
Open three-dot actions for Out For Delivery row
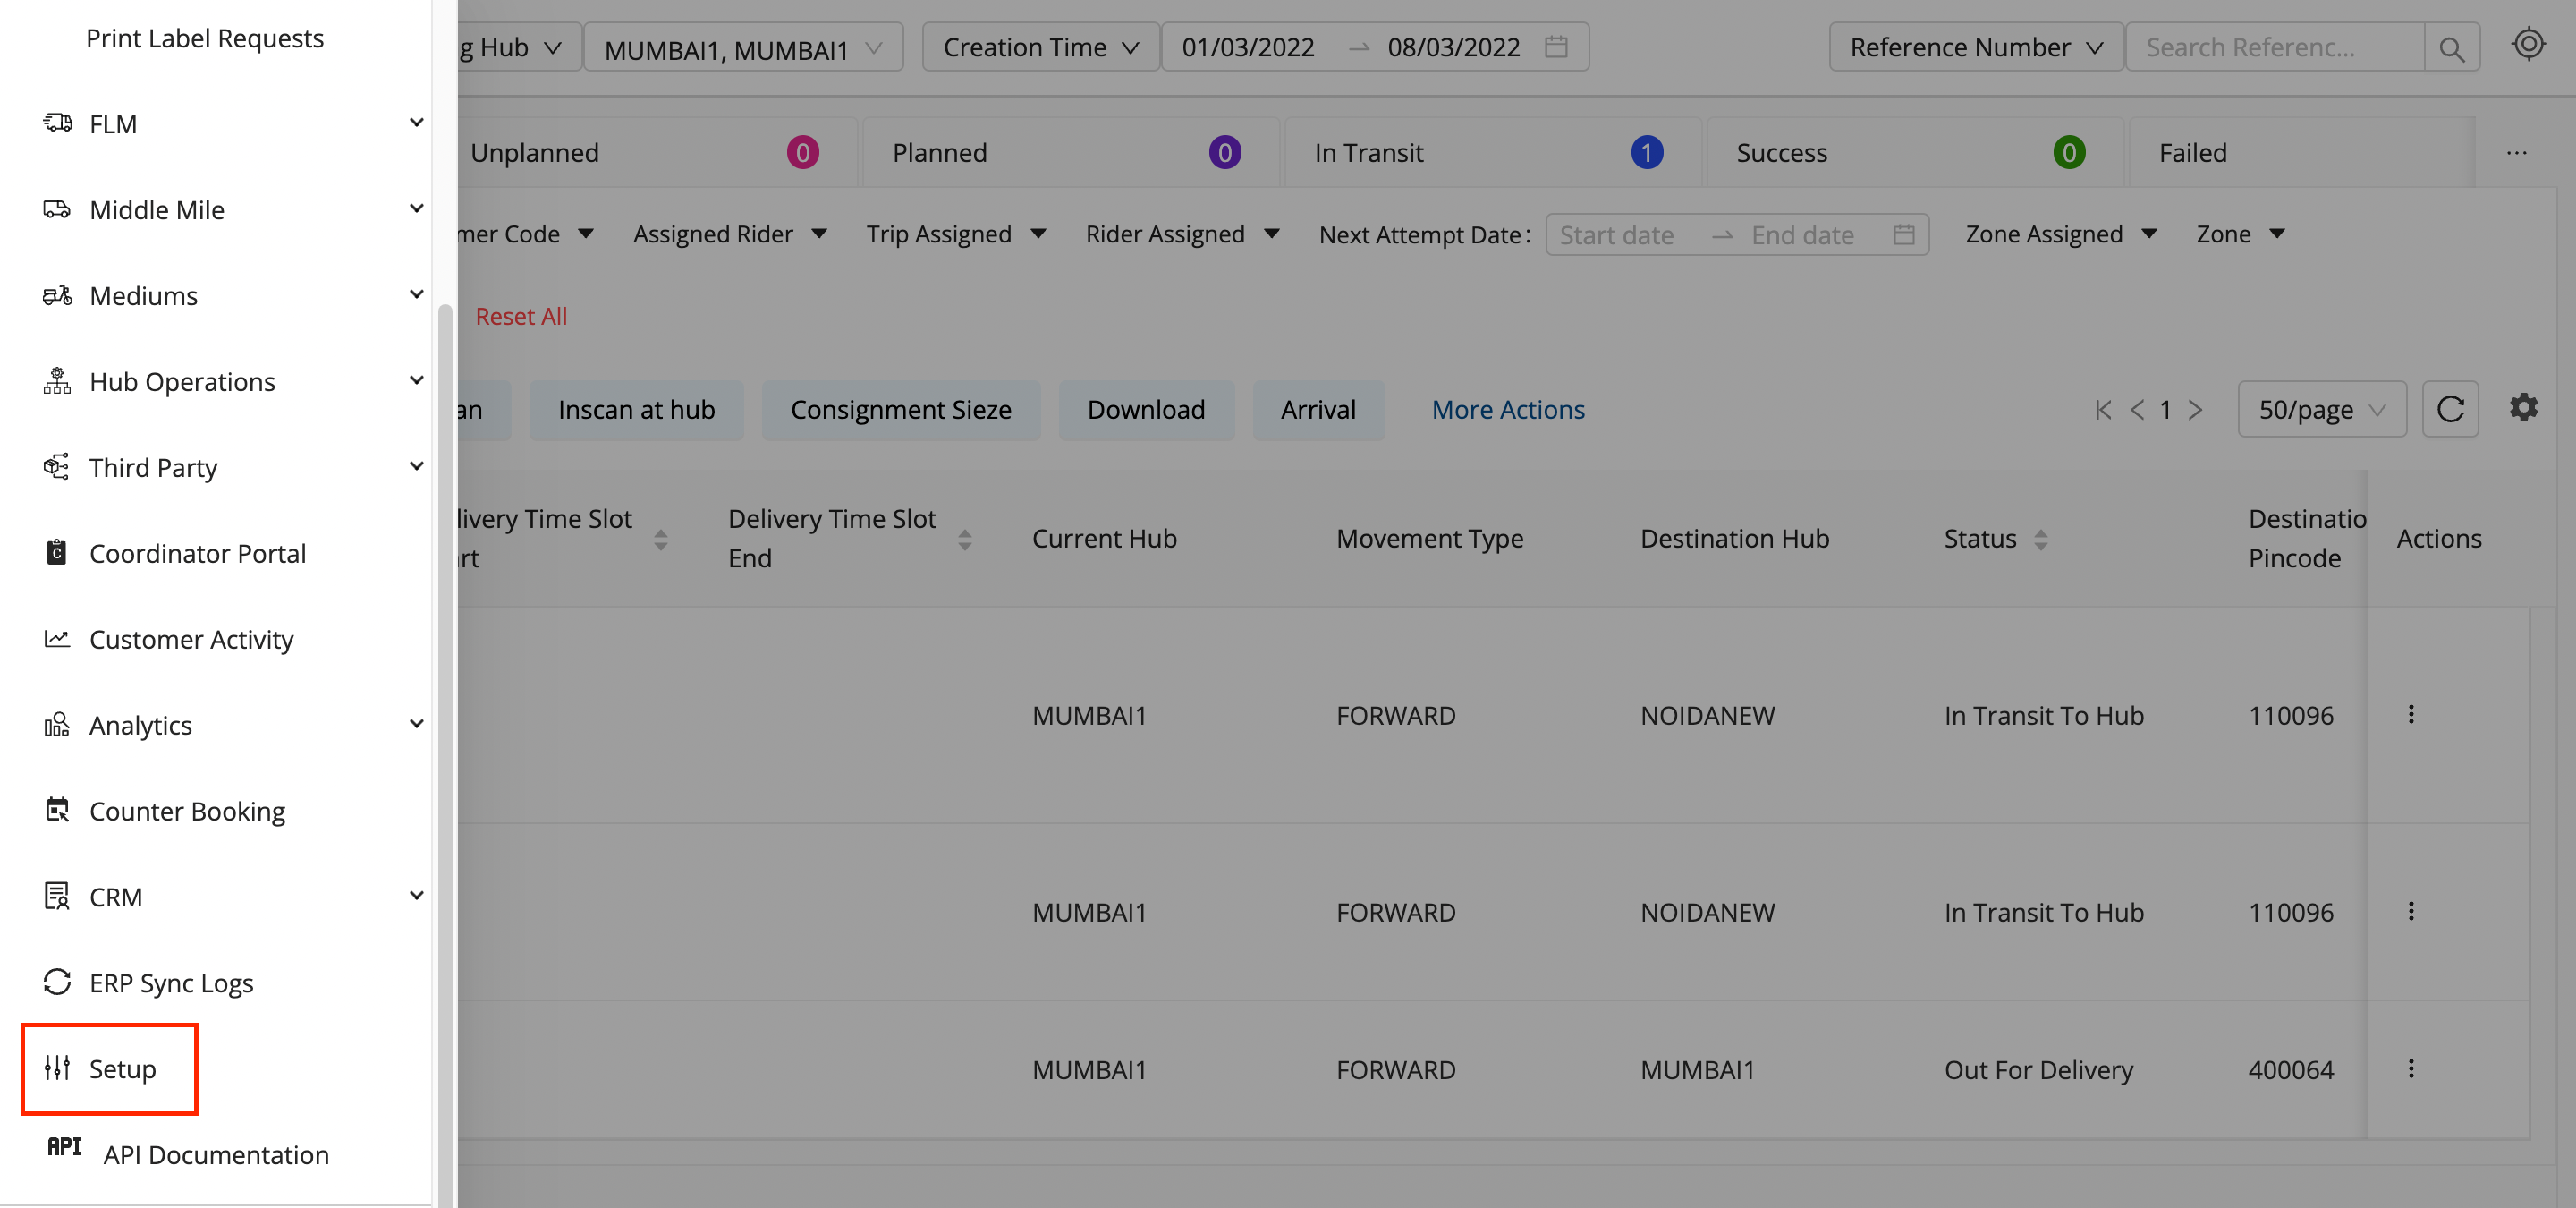click(2411, 1069)
